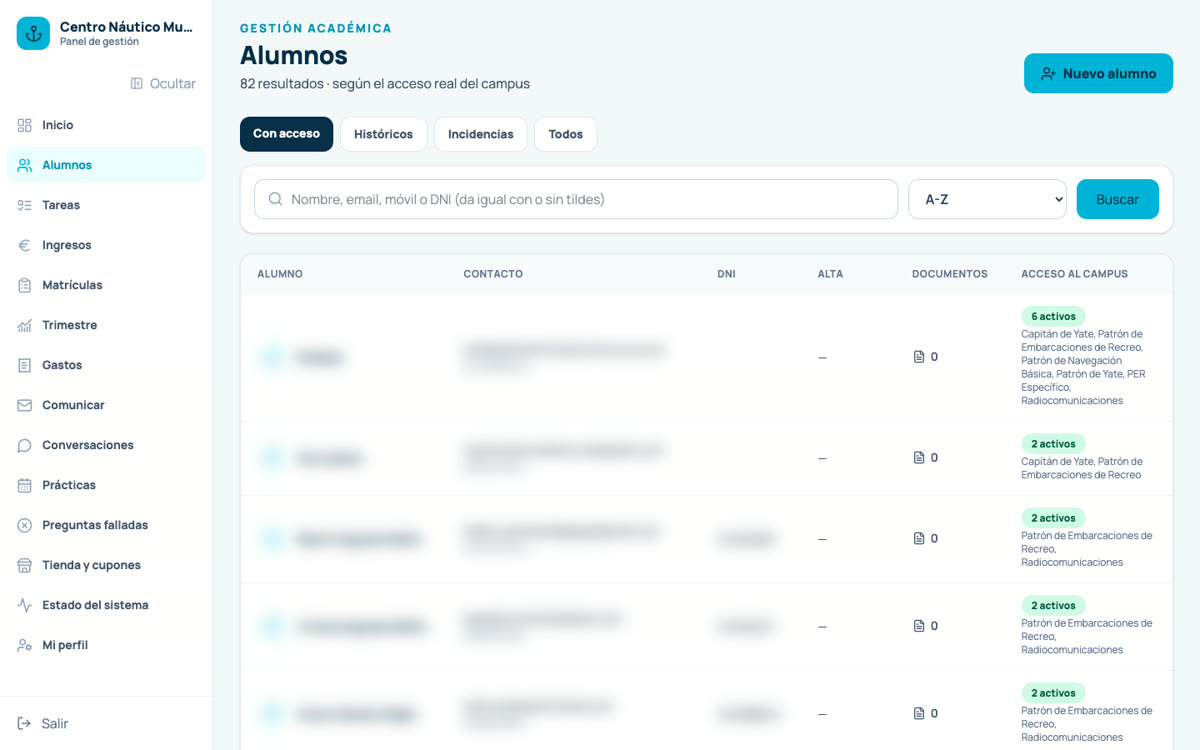This screenshot has width=1200, height=750.
Task: Click the ACCESO AL CAMPUS column header
Action: 1074,274
